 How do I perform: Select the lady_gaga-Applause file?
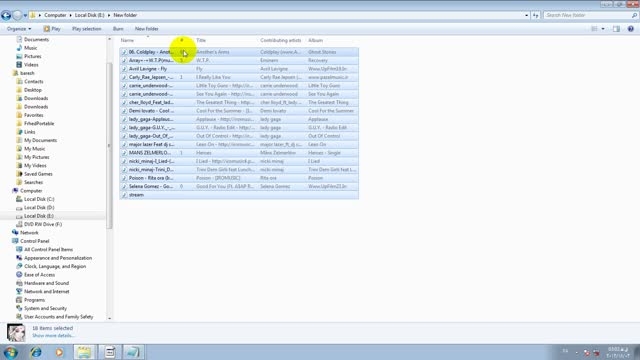tap(239, 119)
